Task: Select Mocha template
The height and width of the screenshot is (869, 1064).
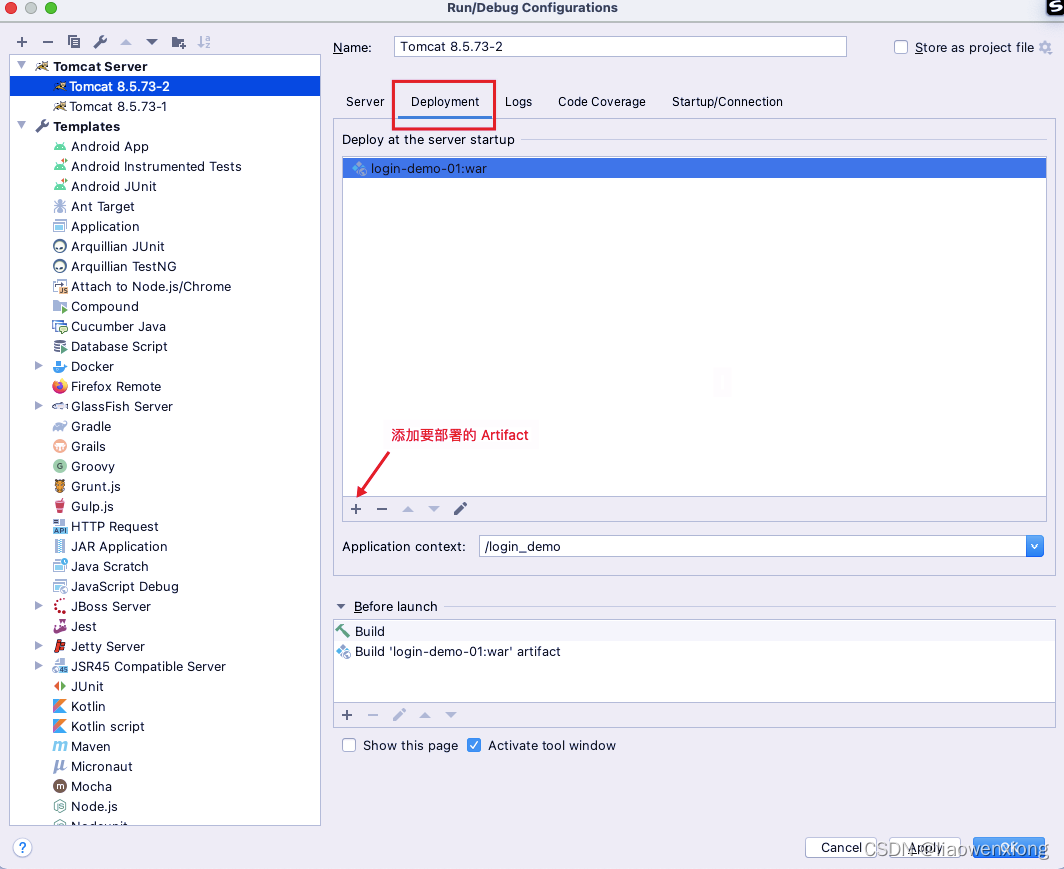Action: click(83, 786)
